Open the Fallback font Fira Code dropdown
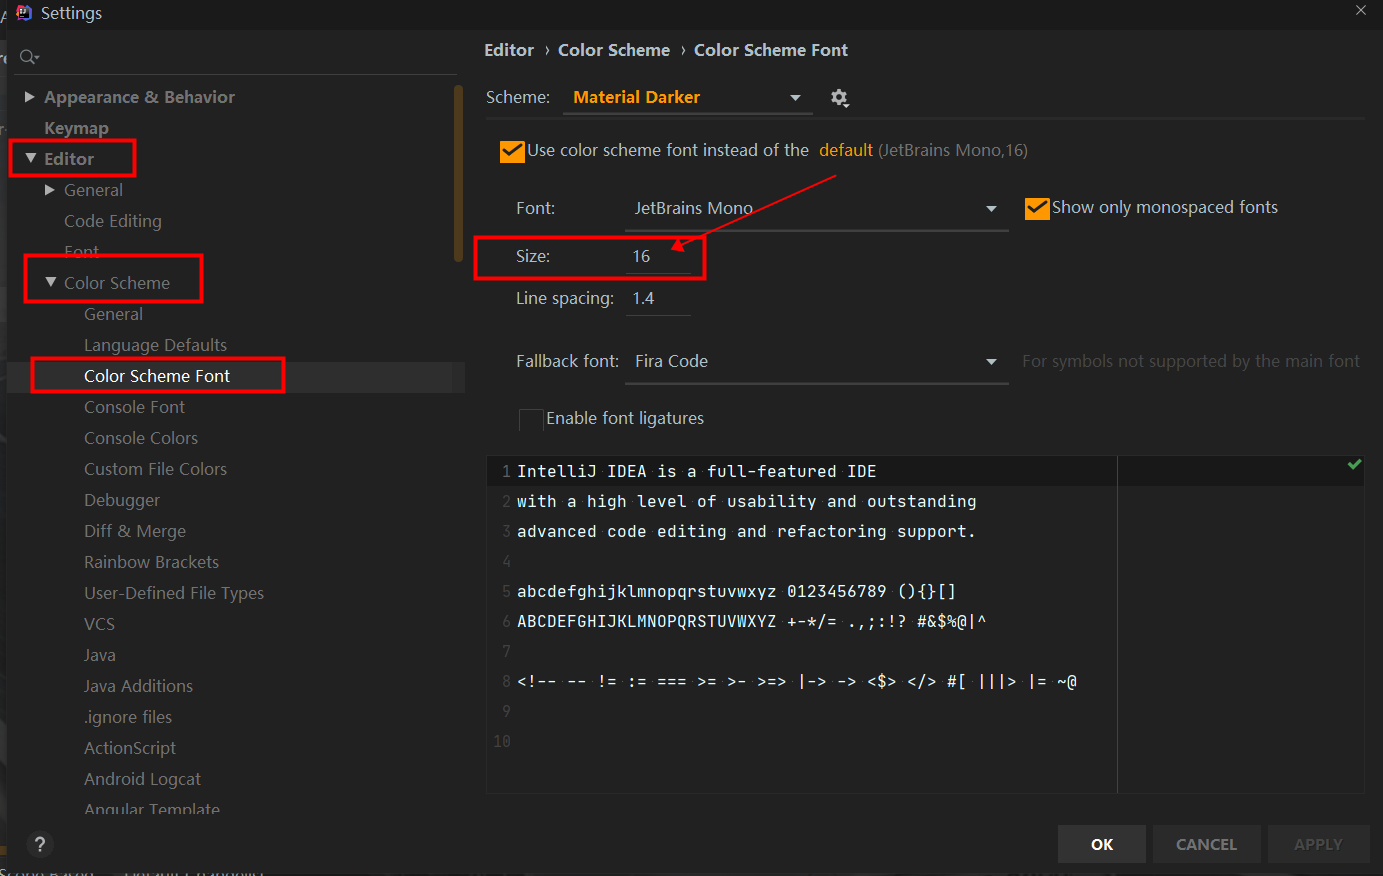The image size is (1383, 876). 817,362
